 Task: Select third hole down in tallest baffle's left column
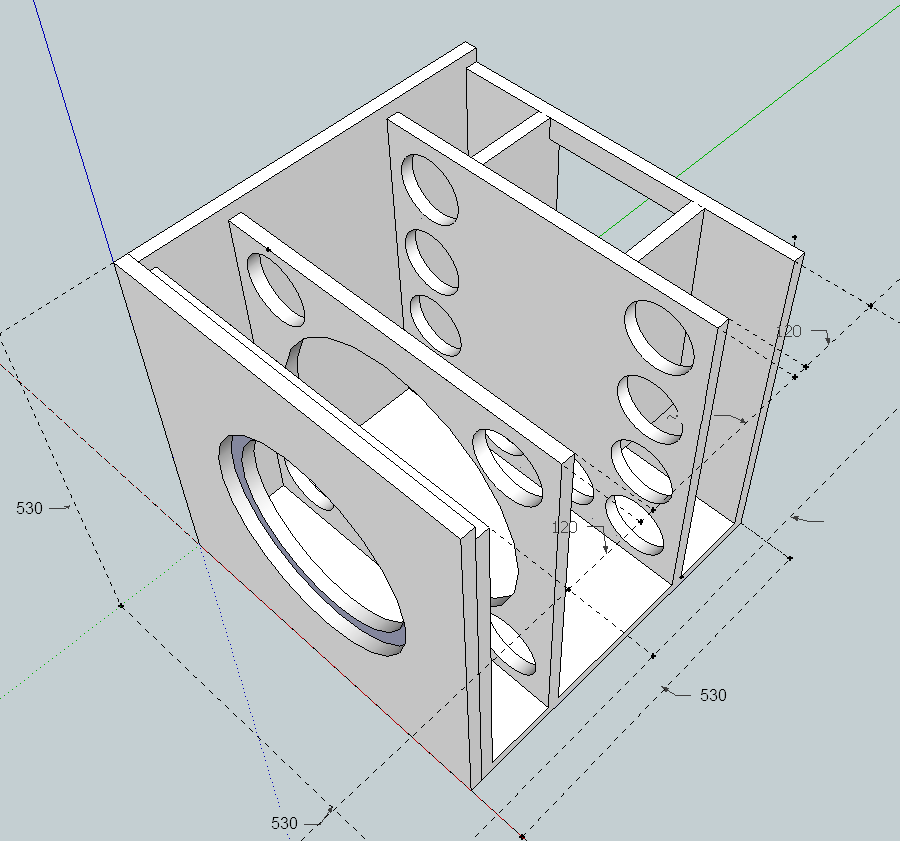click(x=436, y=325)
